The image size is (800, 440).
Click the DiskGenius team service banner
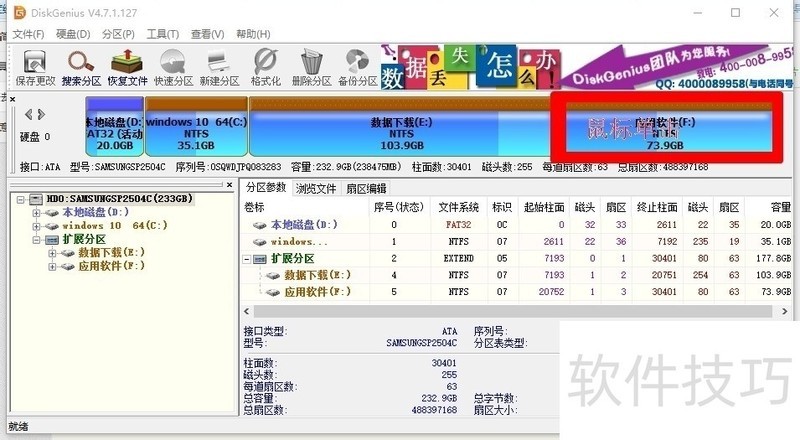point(678,67)
